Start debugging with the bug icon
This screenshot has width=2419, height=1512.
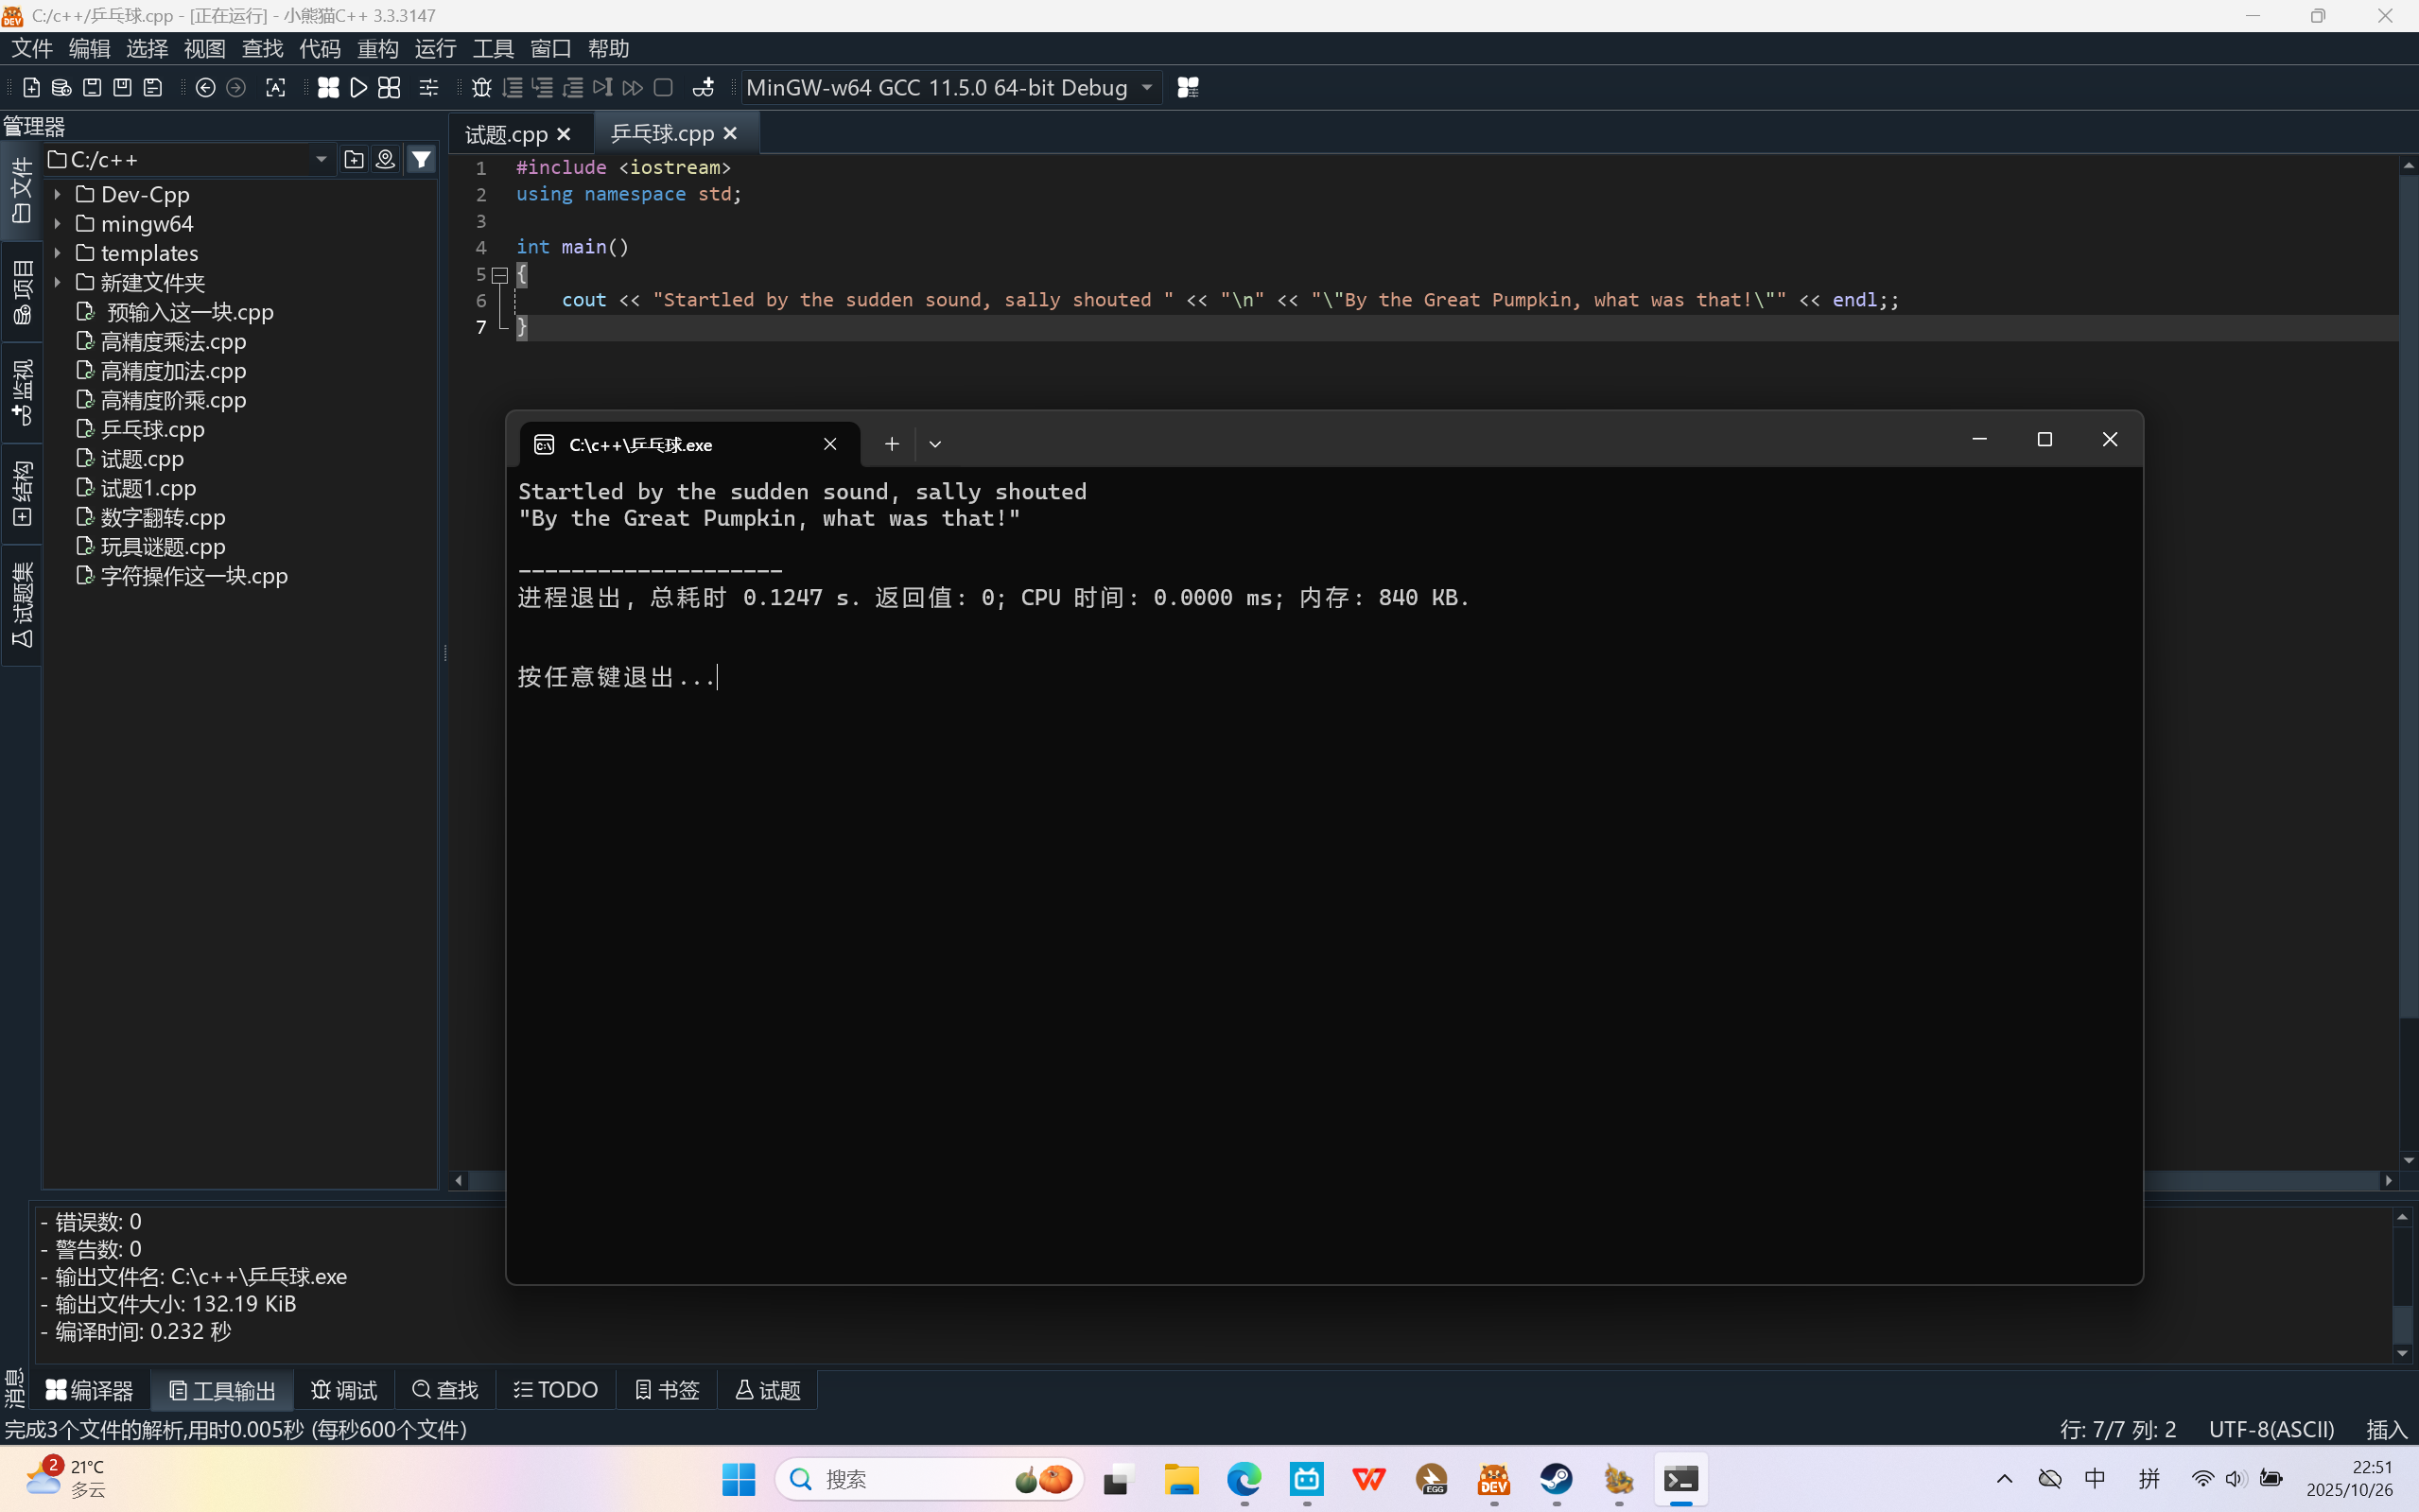[481, 88]
